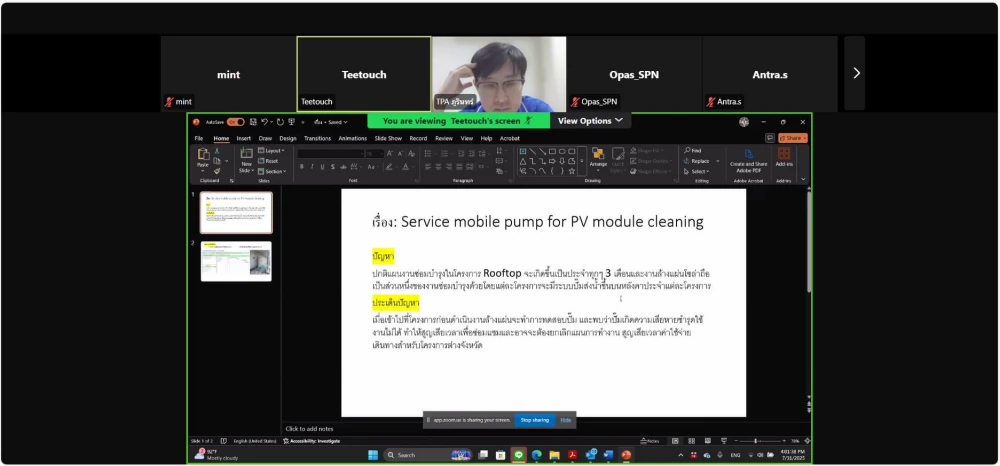Open the File menu
The image size is (1000, 466).
(199, 138)
